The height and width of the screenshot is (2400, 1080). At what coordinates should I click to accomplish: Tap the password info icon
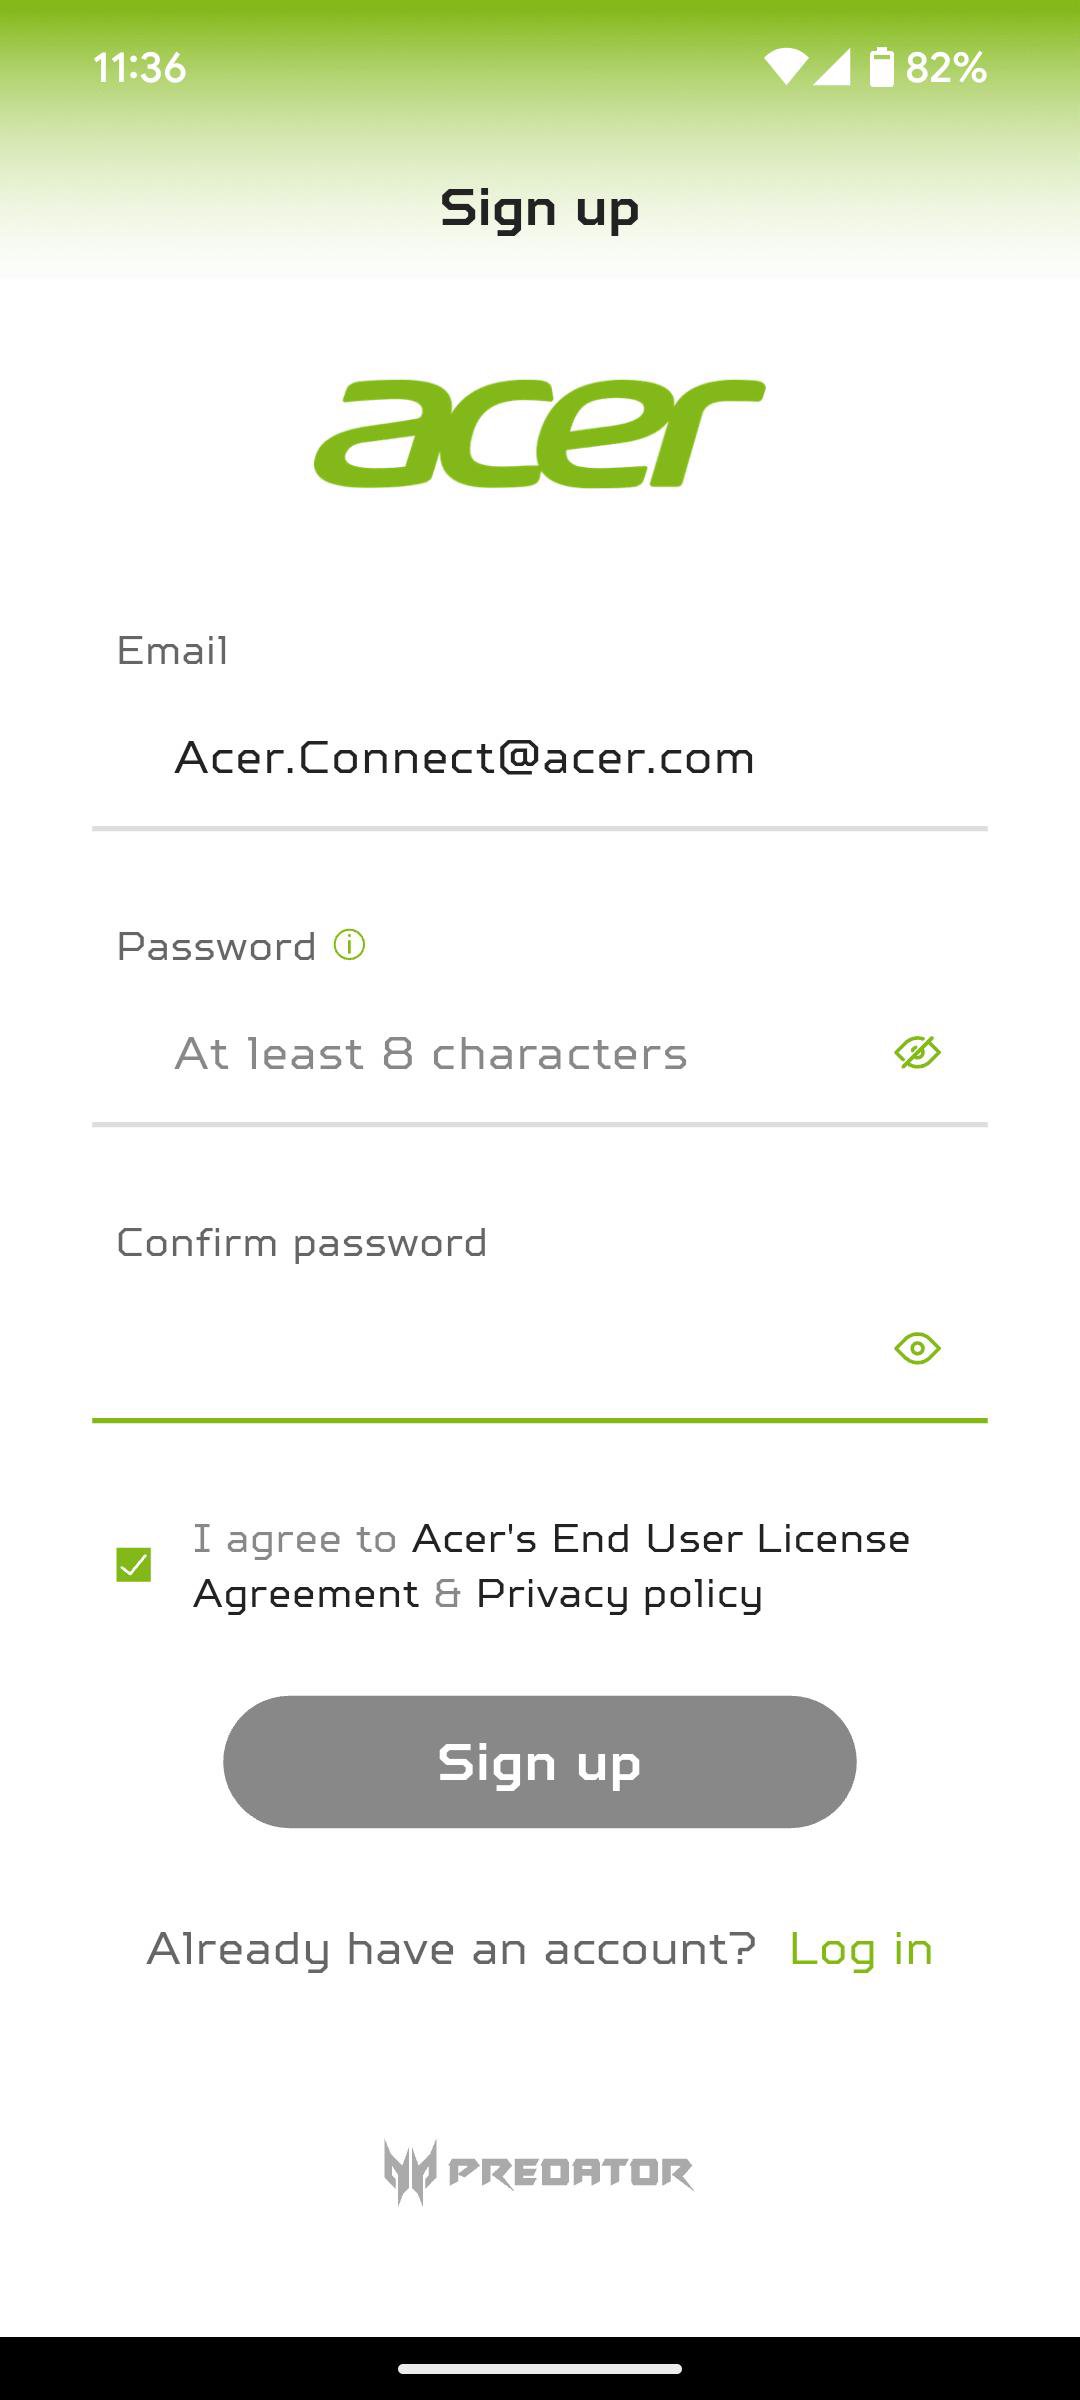(349, 945)
